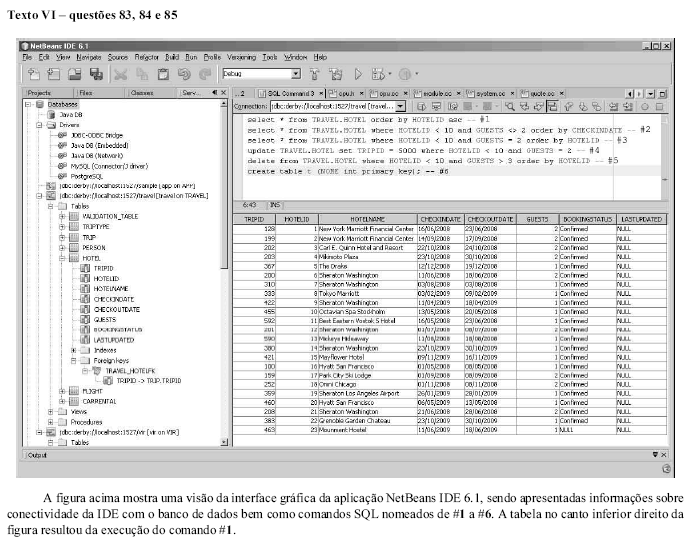692x538 pixels.
Task: Collapse the HOTEL table node
Action: pyautogui.click(x=62, y=258)
